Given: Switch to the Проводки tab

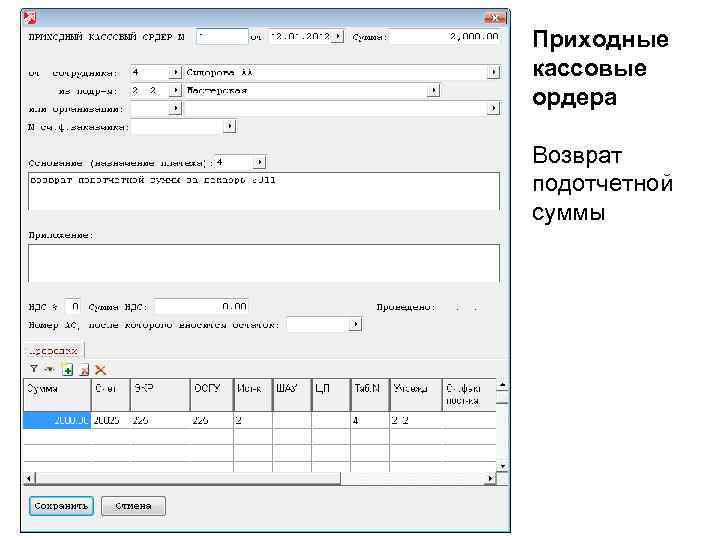Looking at the screenshot, I should pyautogui.click(x=53, y=351).
